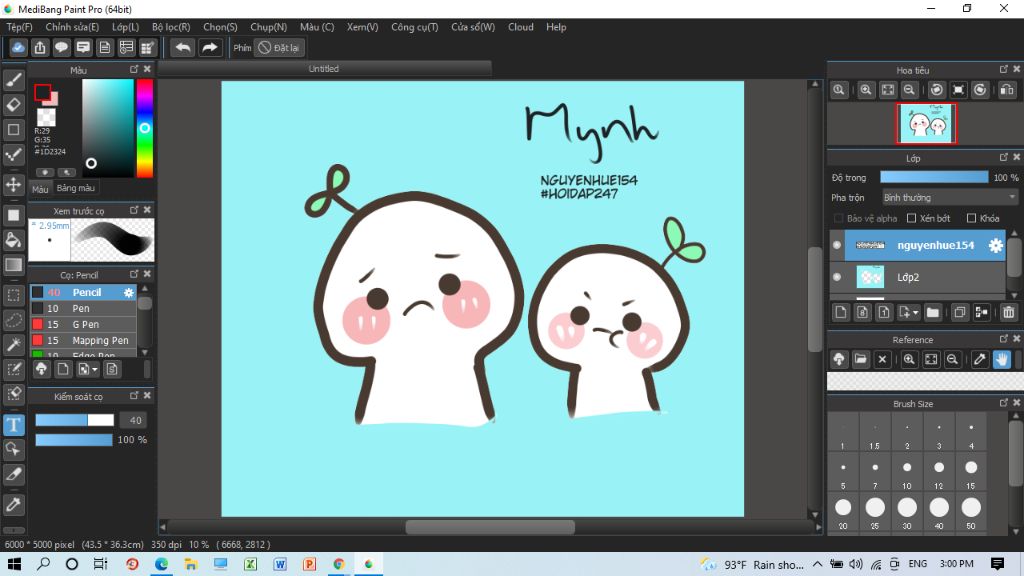The width and height of the screenshot is (1024, 576).
Task: Open the Lớp(L) menu
Action: 125,27
